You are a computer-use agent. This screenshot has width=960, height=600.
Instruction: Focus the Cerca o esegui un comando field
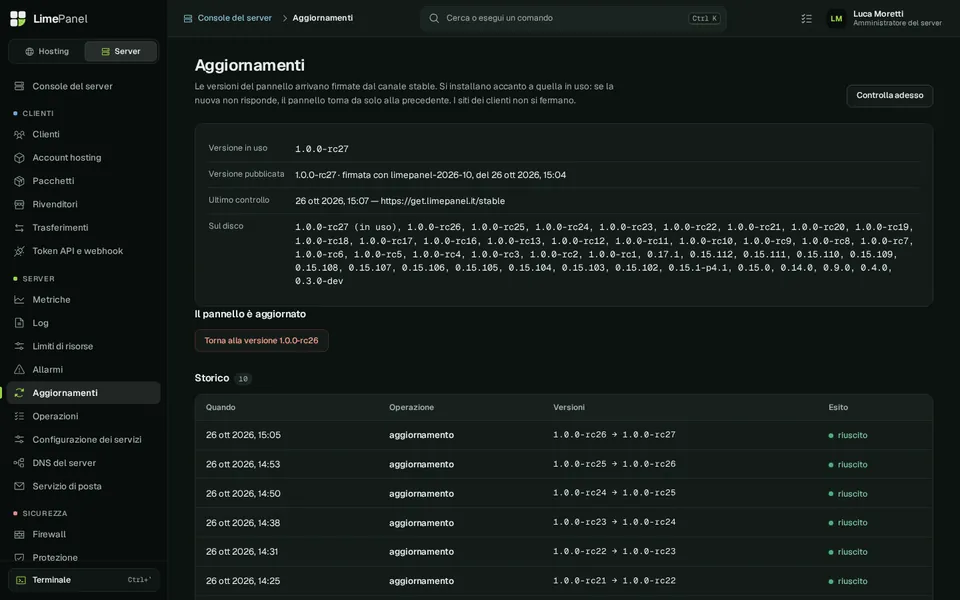pos(573,18)
